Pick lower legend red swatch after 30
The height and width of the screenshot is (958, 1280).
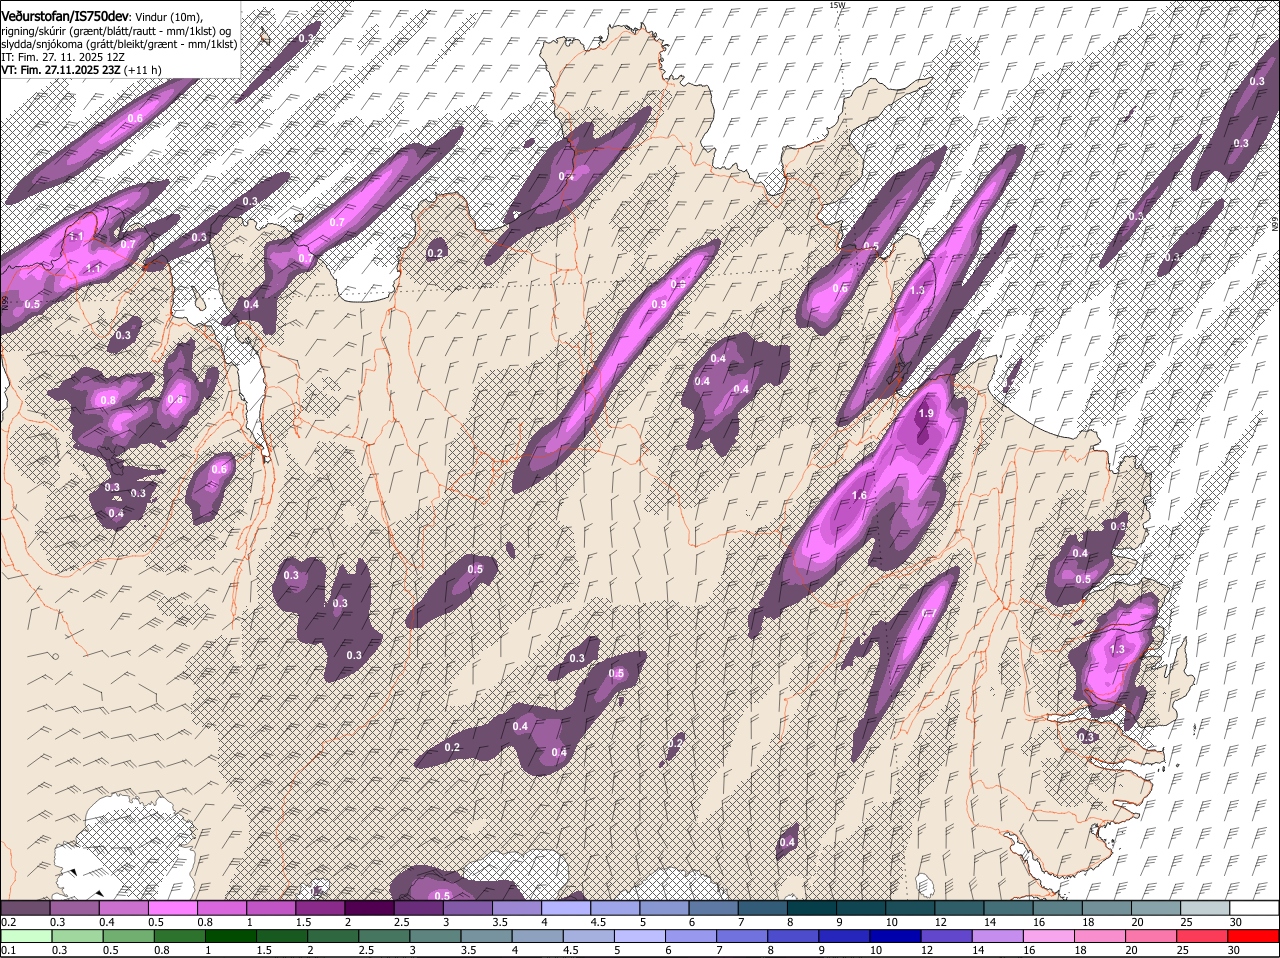click(x=1254, y=936)
